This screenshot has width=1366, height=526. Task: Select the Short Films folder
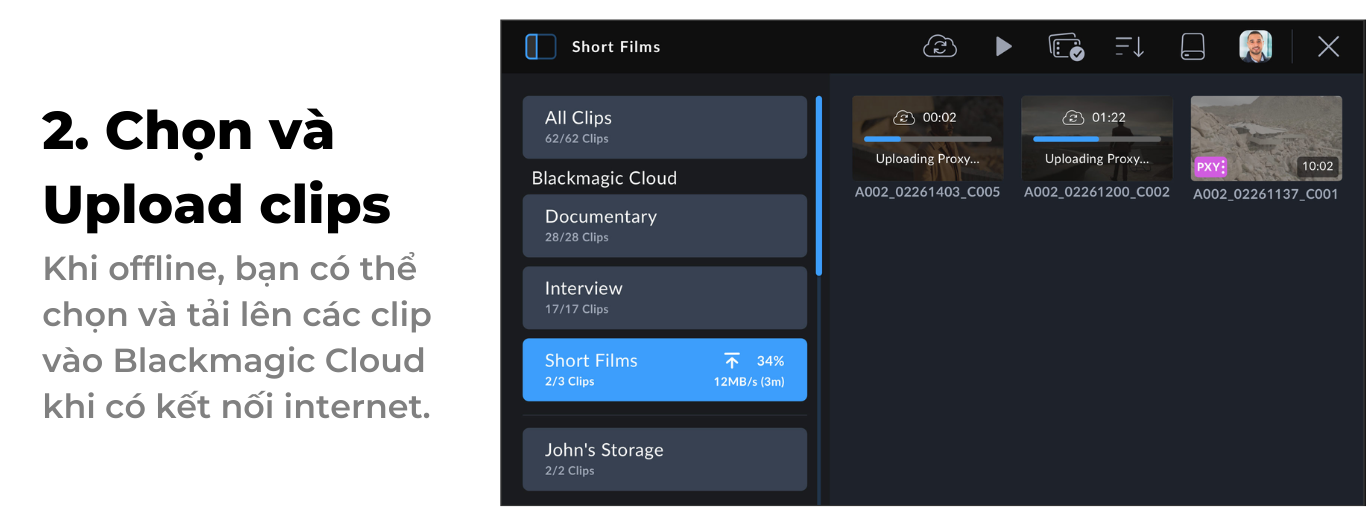point(664,370)
